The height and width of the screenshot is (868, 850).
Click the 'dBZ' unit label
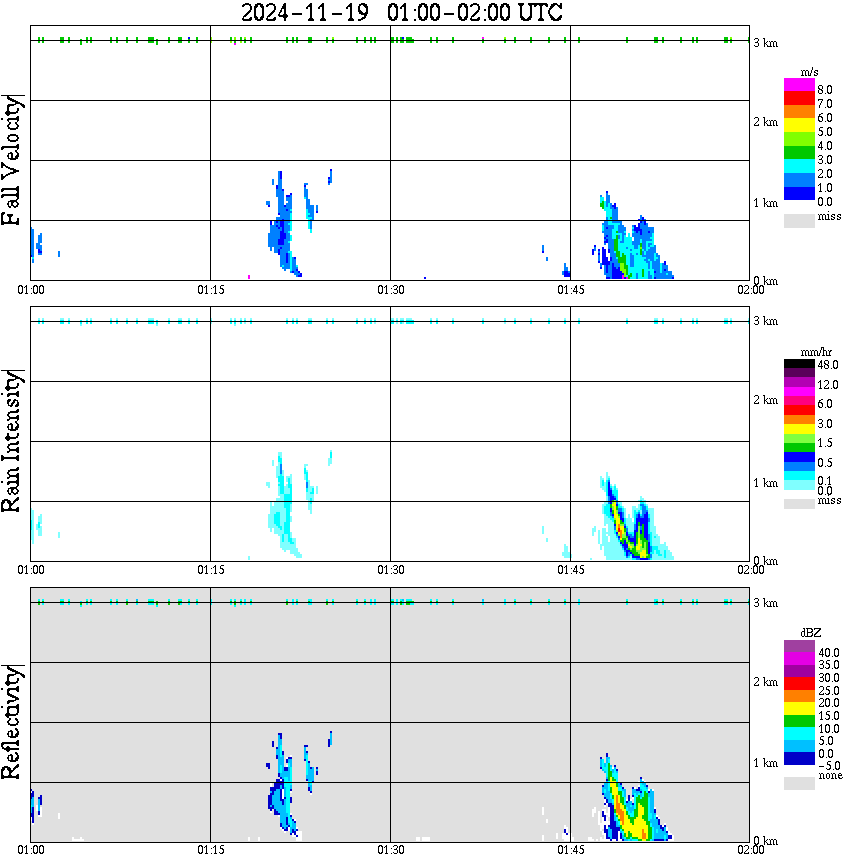click(811, 633)
